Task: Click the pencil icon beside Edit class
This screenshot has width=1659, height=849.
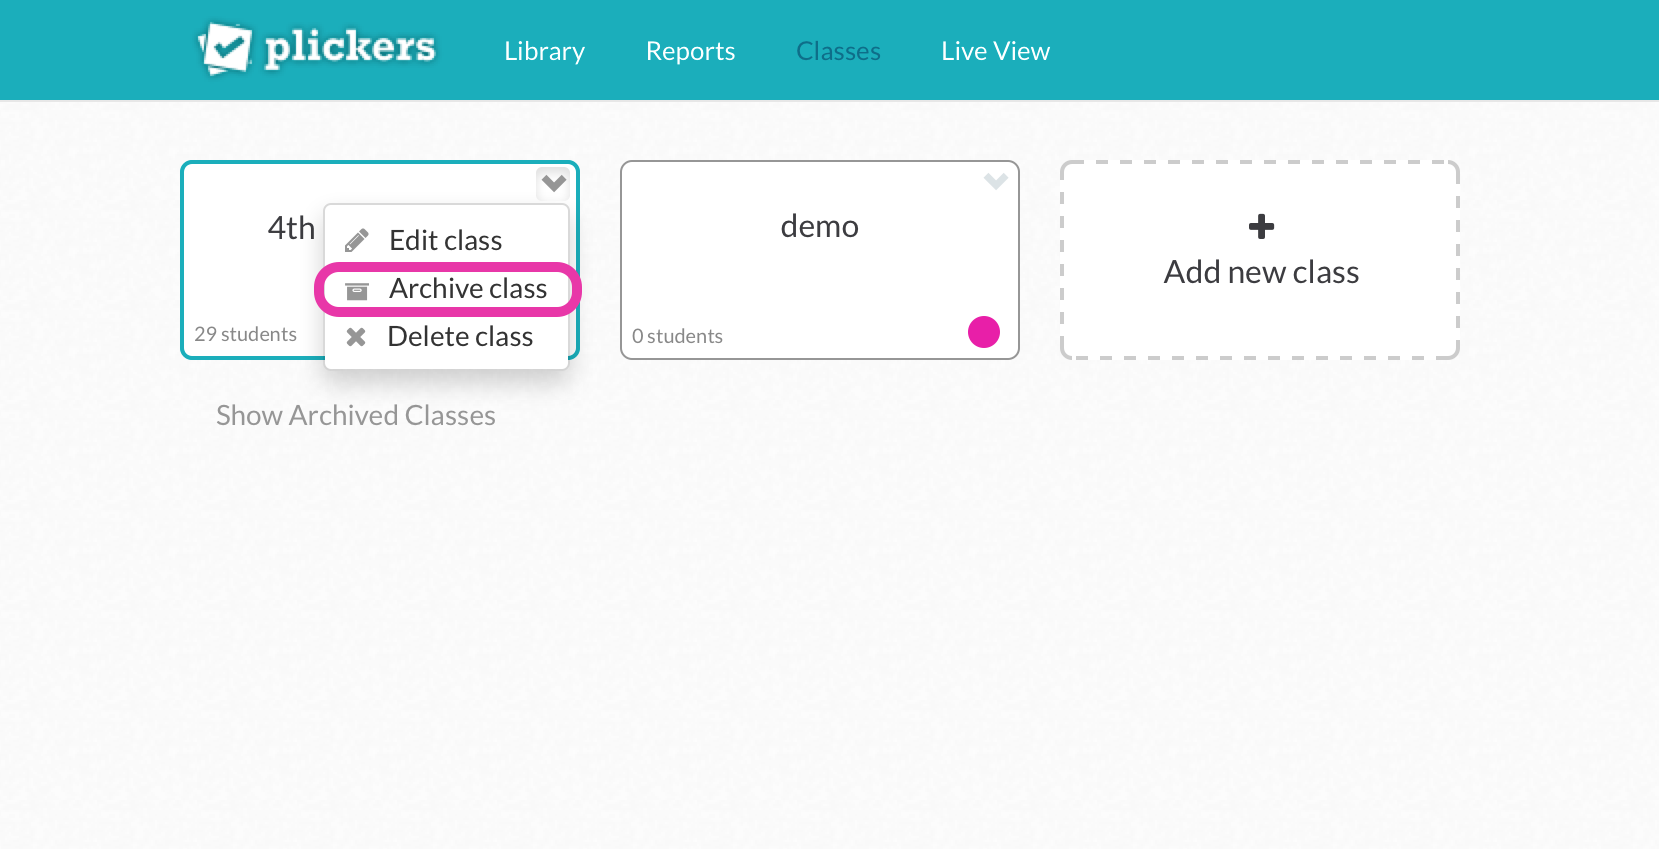Action: point(357,241)
